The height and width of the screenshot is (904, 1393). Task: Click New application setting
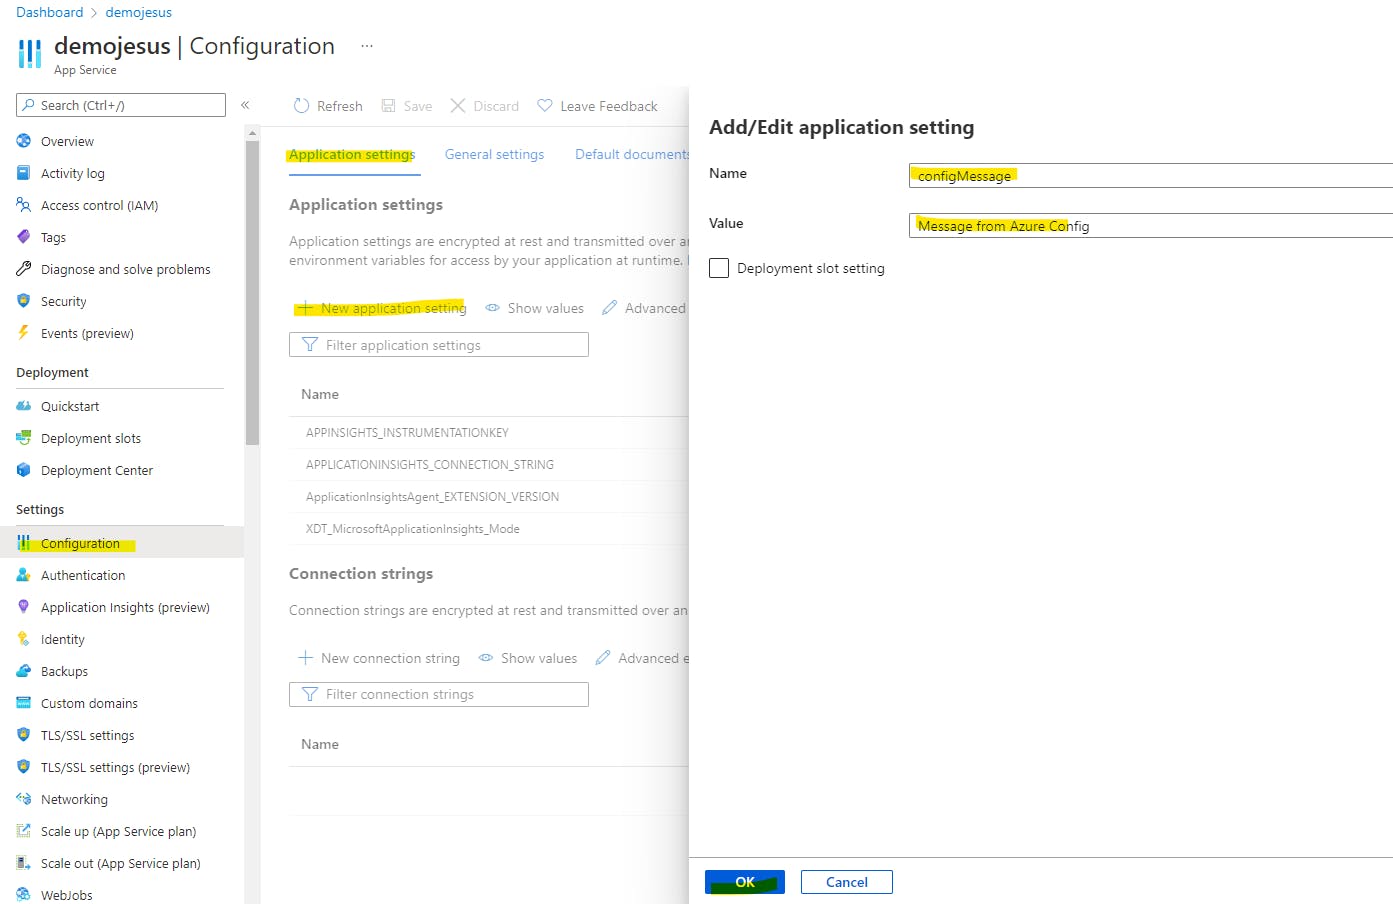tap(382, 308)
